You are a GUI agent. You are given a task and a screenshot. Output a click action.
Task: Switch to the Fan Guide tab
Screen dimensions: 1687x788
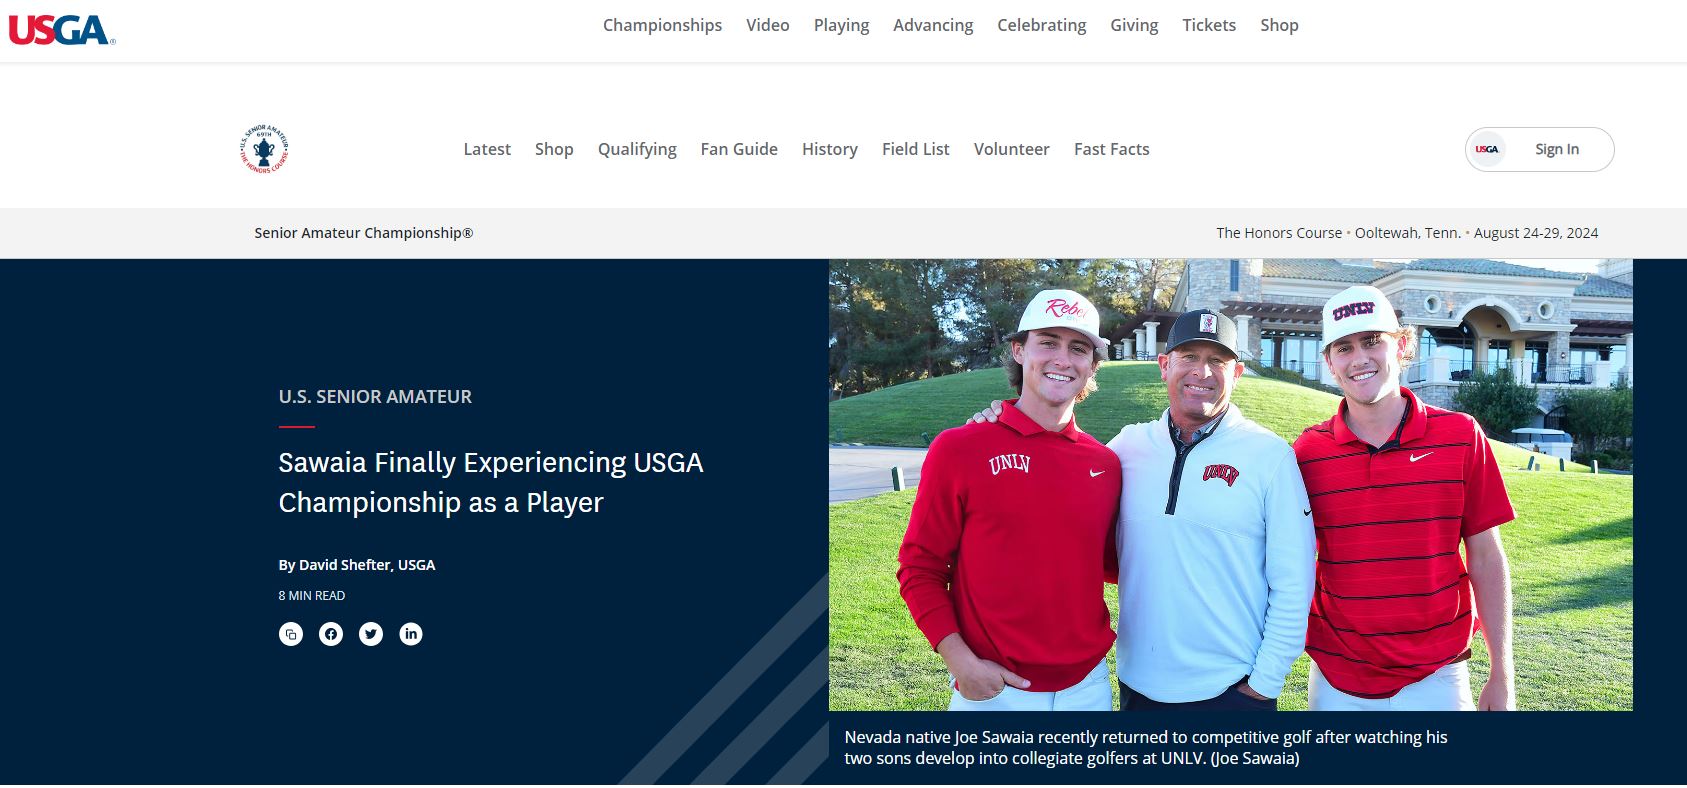738,148
